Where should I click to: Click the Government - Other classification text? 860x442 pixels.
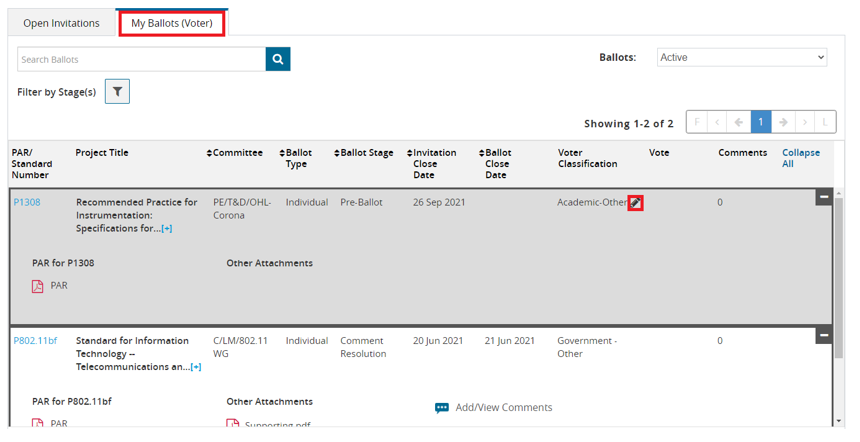click(587, 348)
